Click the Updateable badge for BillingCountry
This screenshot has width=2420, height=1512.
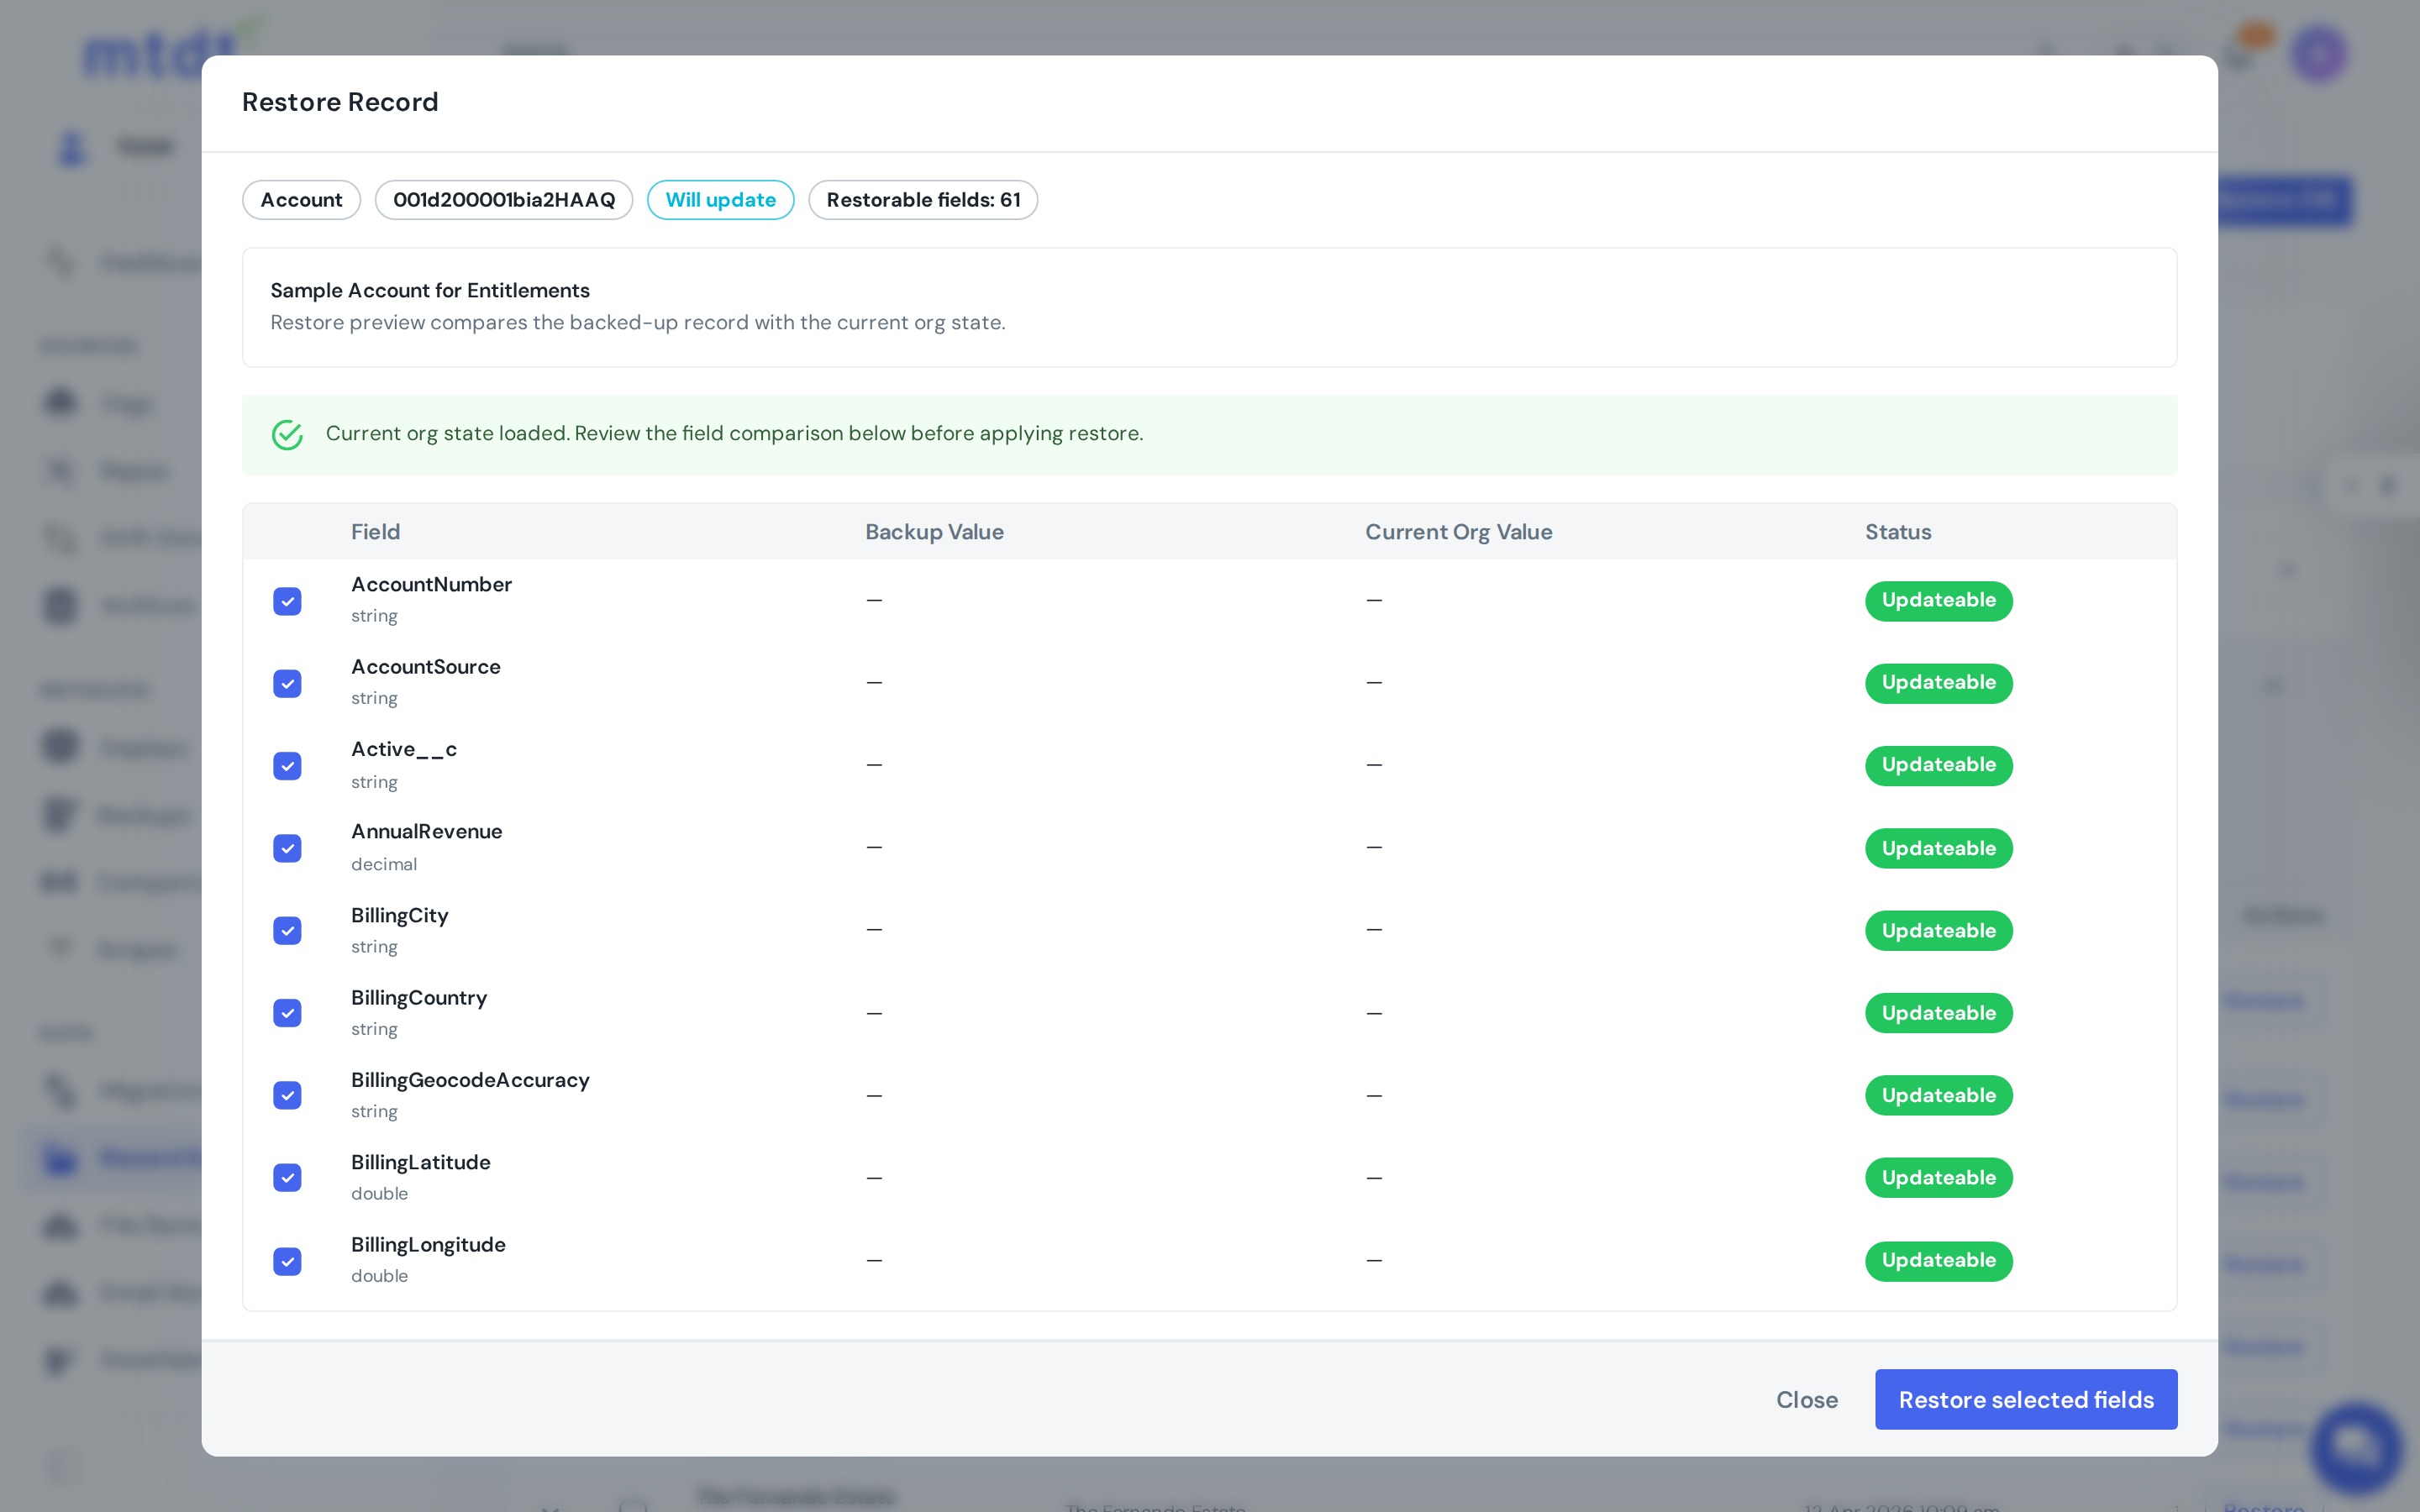(x=1938, y=1013)
